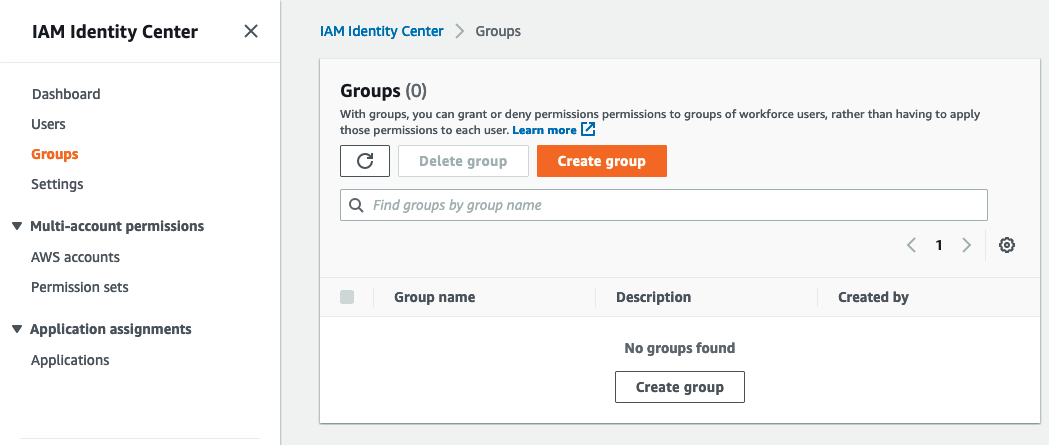The height and width of the screenshot is (445, 1049).
Task: Click the search magnifier icon
Action: tap(357, 205)
